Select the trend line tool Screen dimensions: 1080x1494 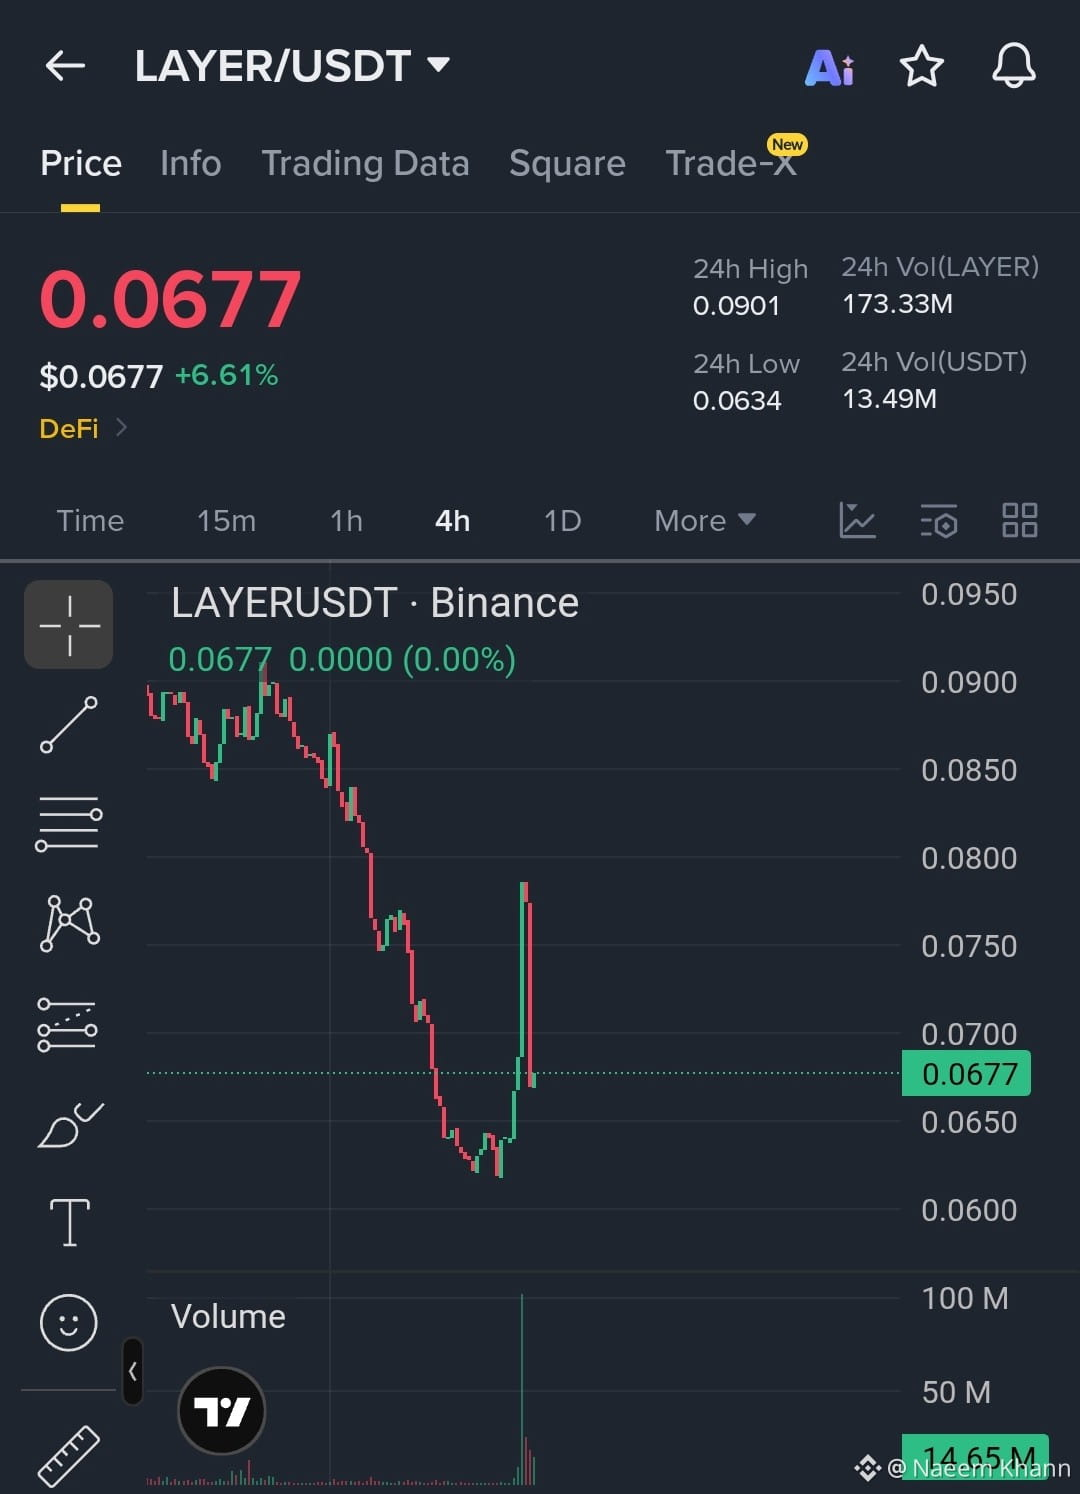(69, 725)
